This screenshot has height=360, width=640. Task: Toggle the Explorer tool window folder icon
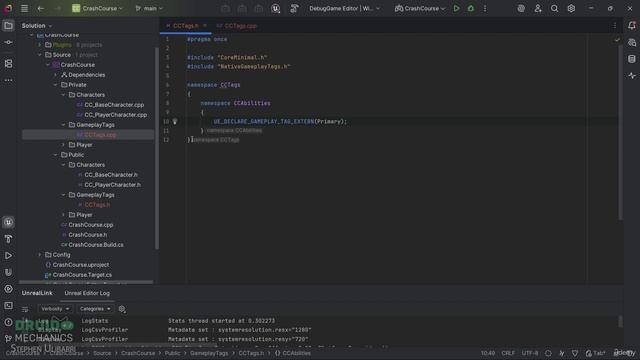tap(8, 26)
